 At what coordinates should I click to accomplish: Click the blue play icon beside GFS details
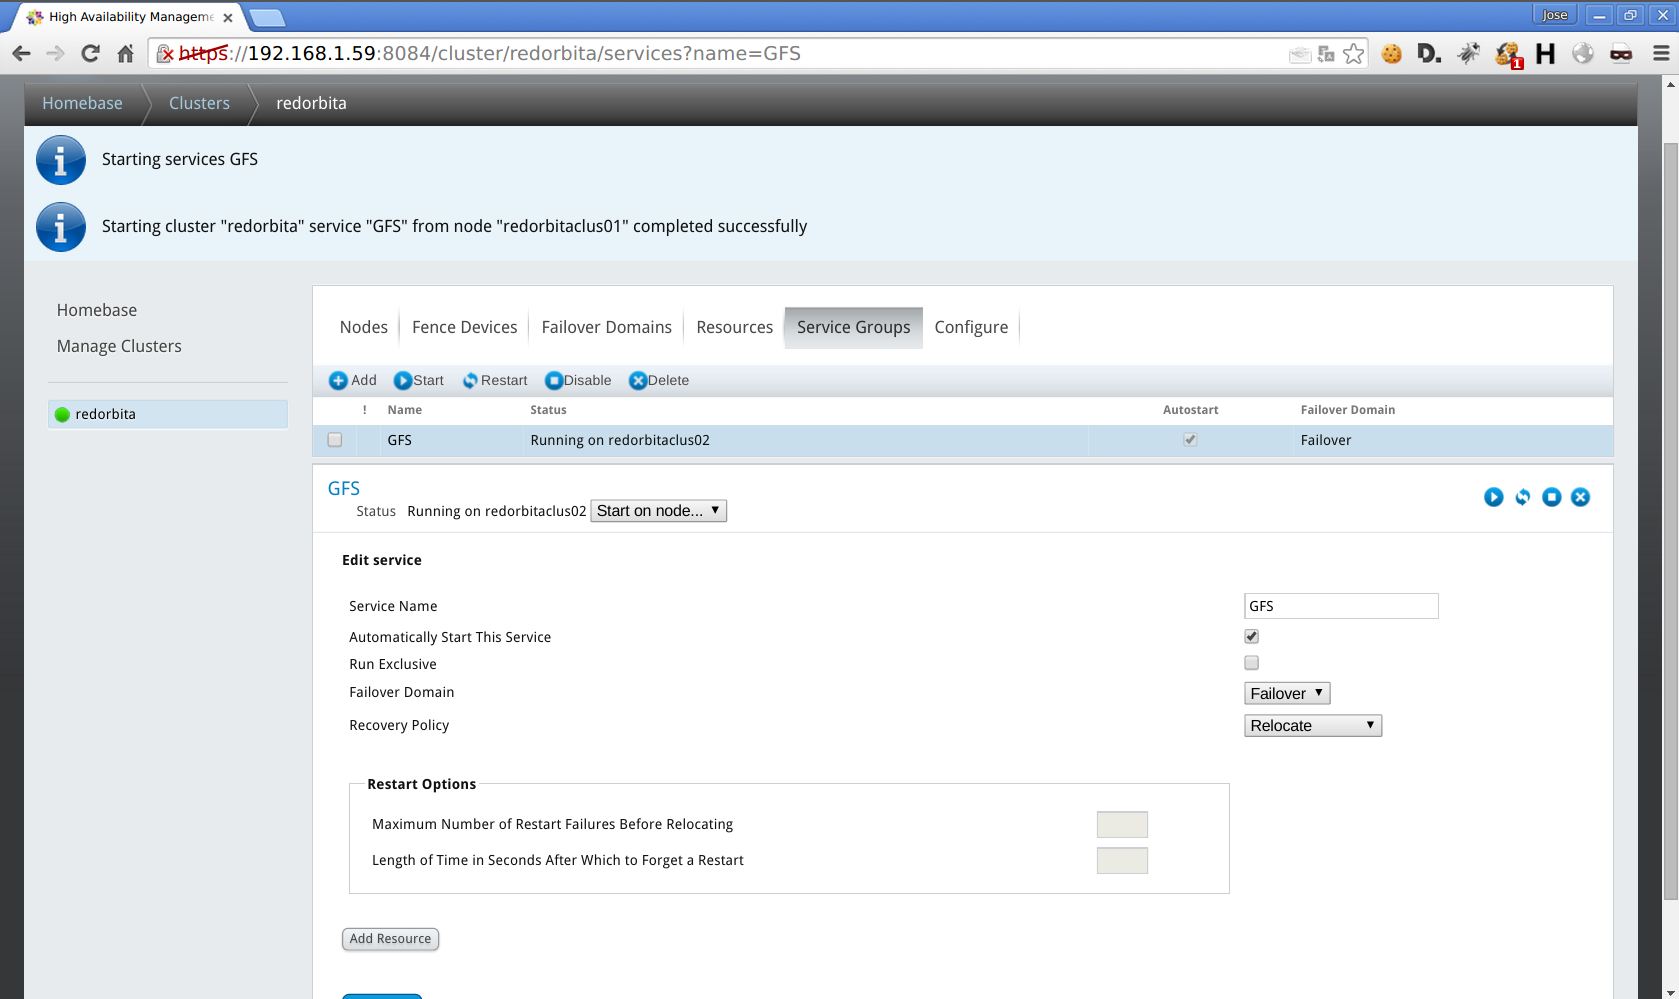coord(1493,497)
